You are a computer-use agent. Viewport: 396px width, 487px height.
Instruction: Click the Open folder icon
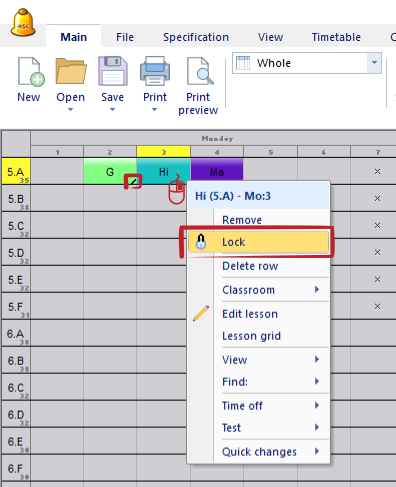[71, 71]
